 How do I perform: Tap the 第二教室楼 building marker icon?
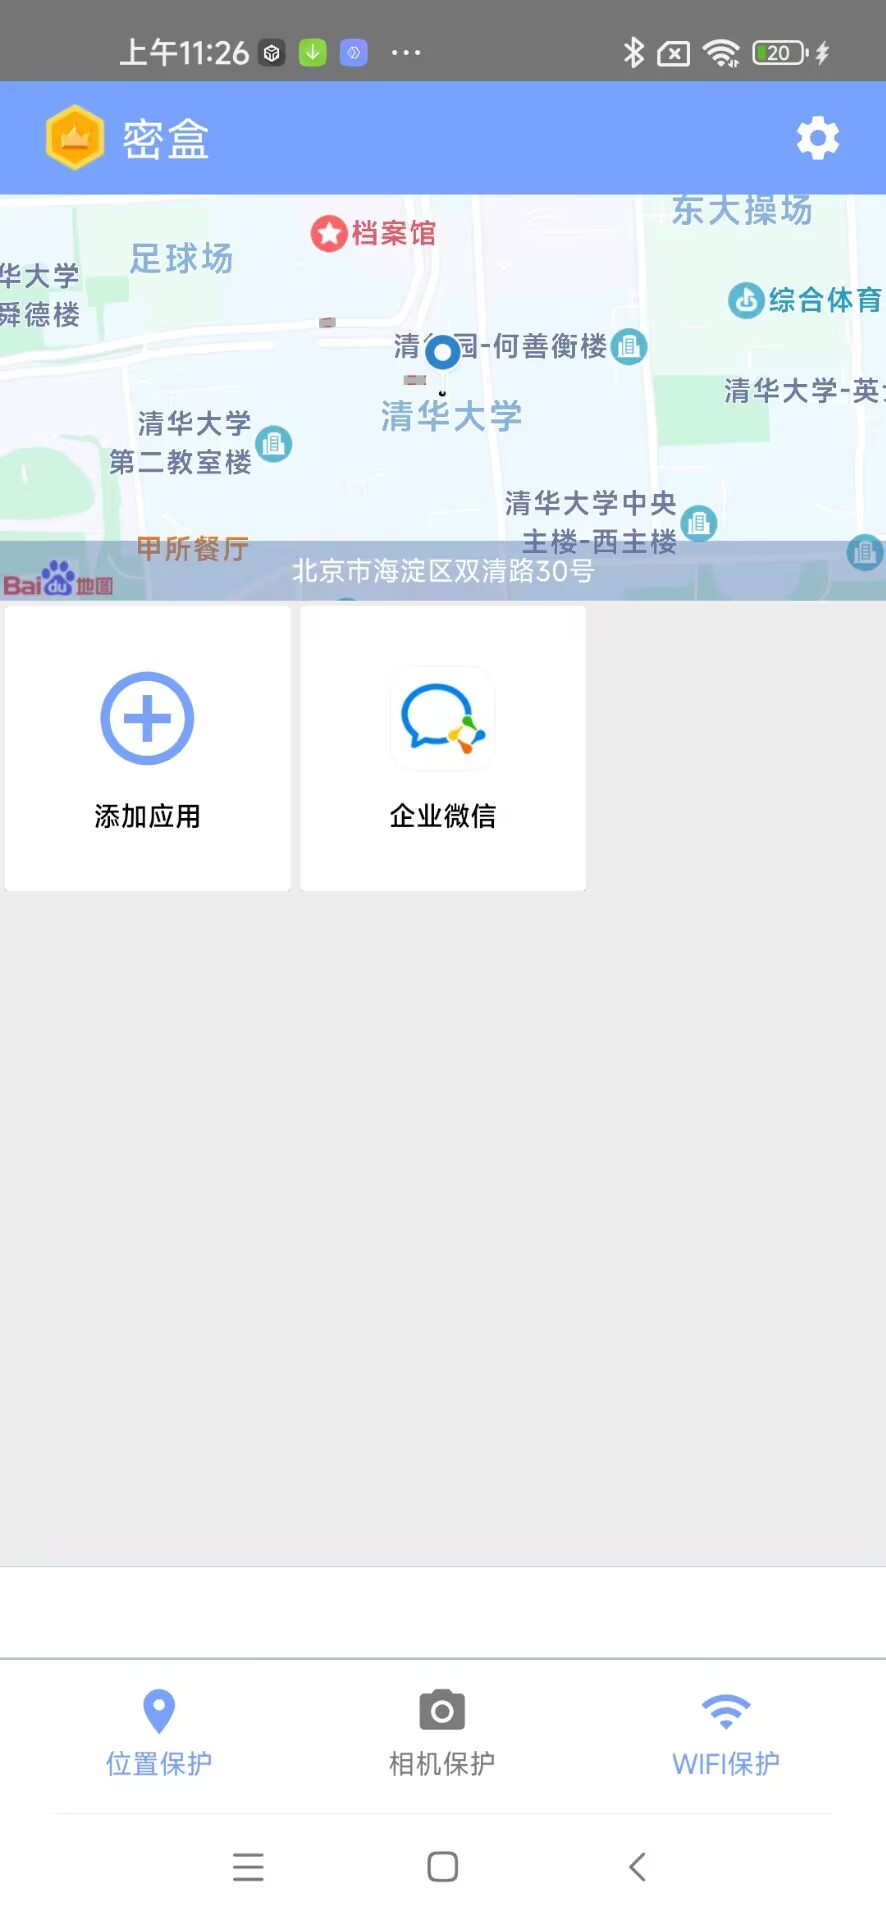point(273,443)
